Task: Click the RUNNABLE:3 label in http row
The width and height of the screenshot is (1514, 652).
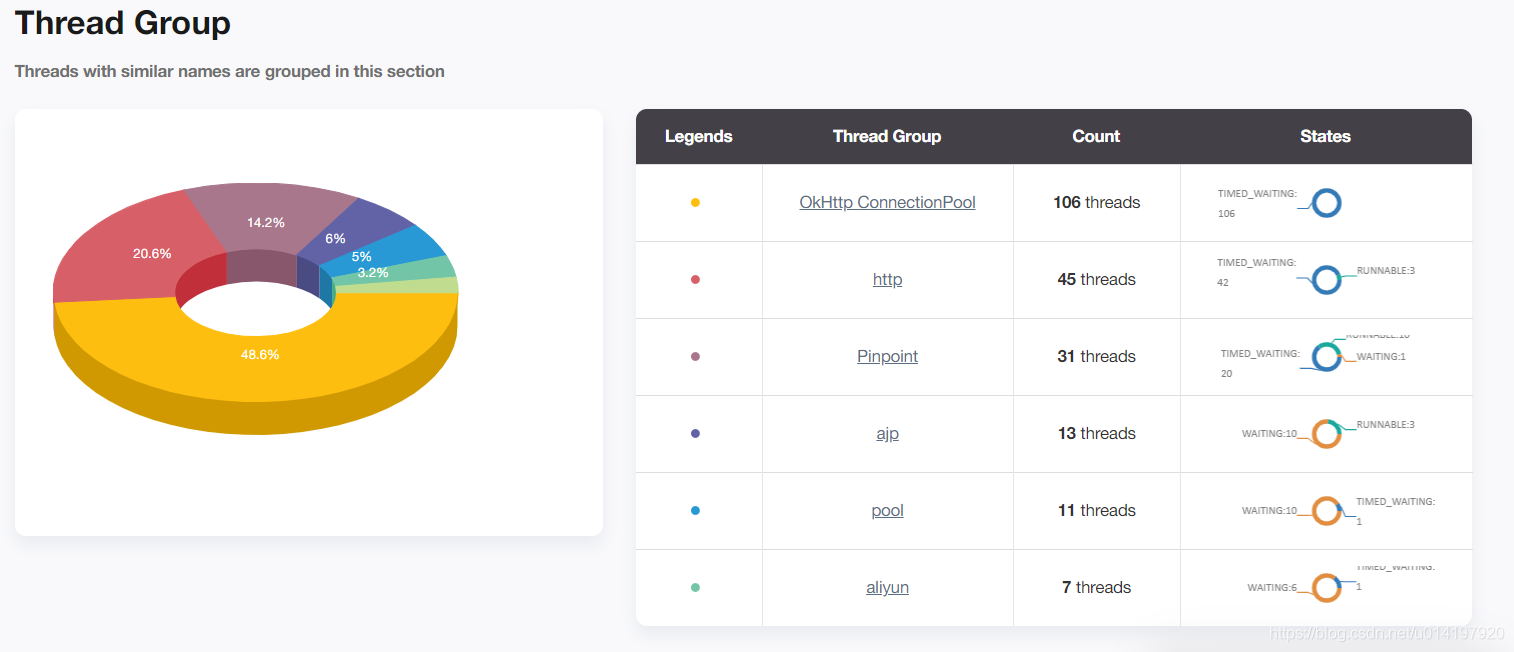Action: point(1386,270)
